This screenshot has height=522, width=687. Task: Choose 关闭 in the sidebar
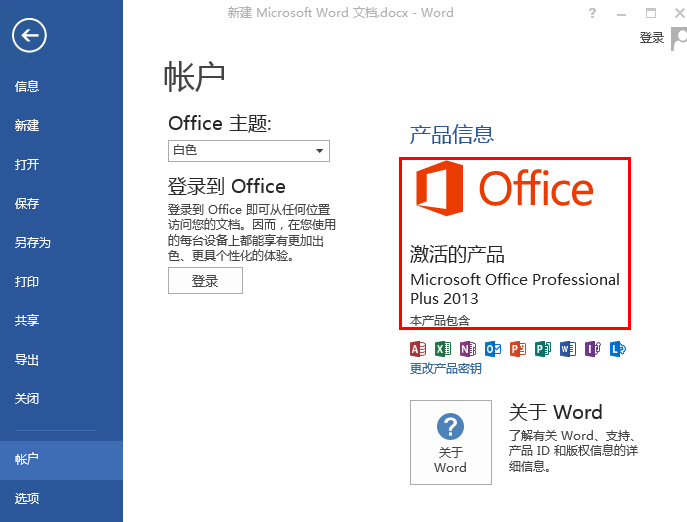[61, 398]
